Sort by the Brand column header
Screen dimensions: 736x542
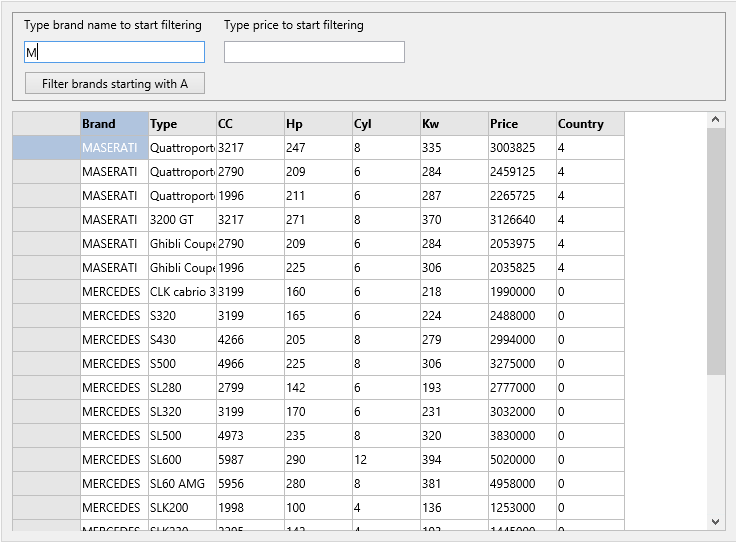pos(115,124)
